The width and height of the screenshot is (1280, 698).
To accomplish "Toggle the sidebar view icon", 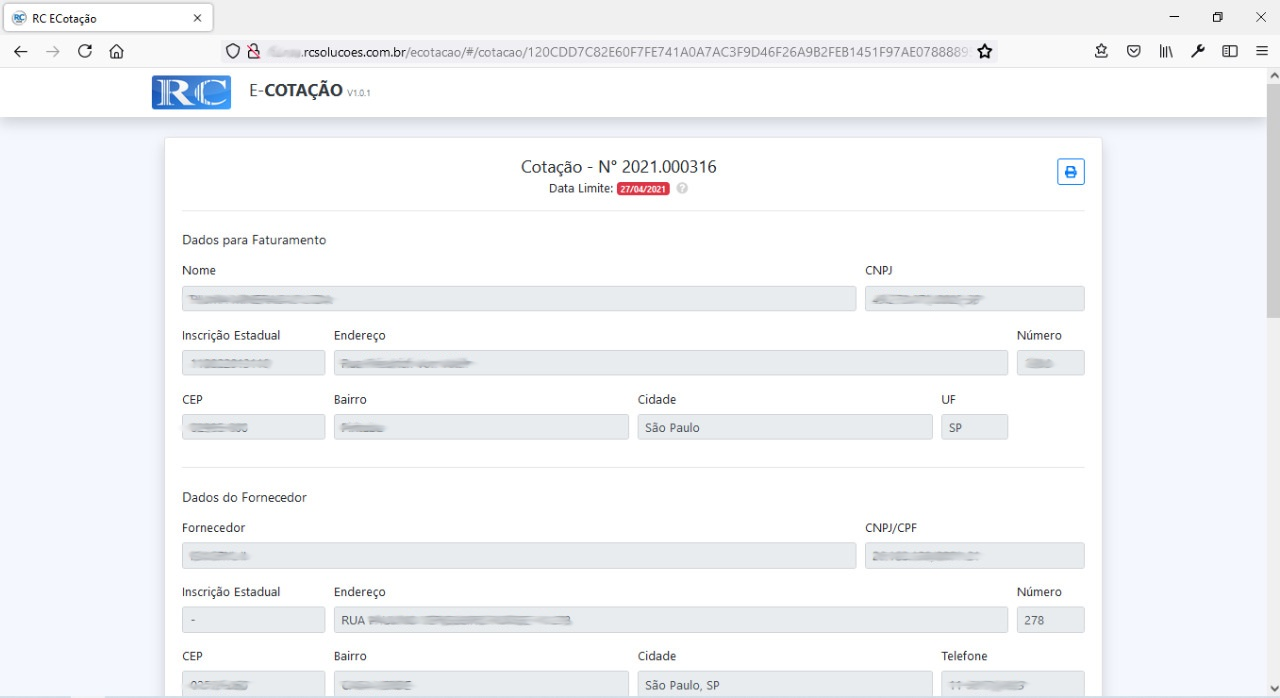I will [1230, 51].
